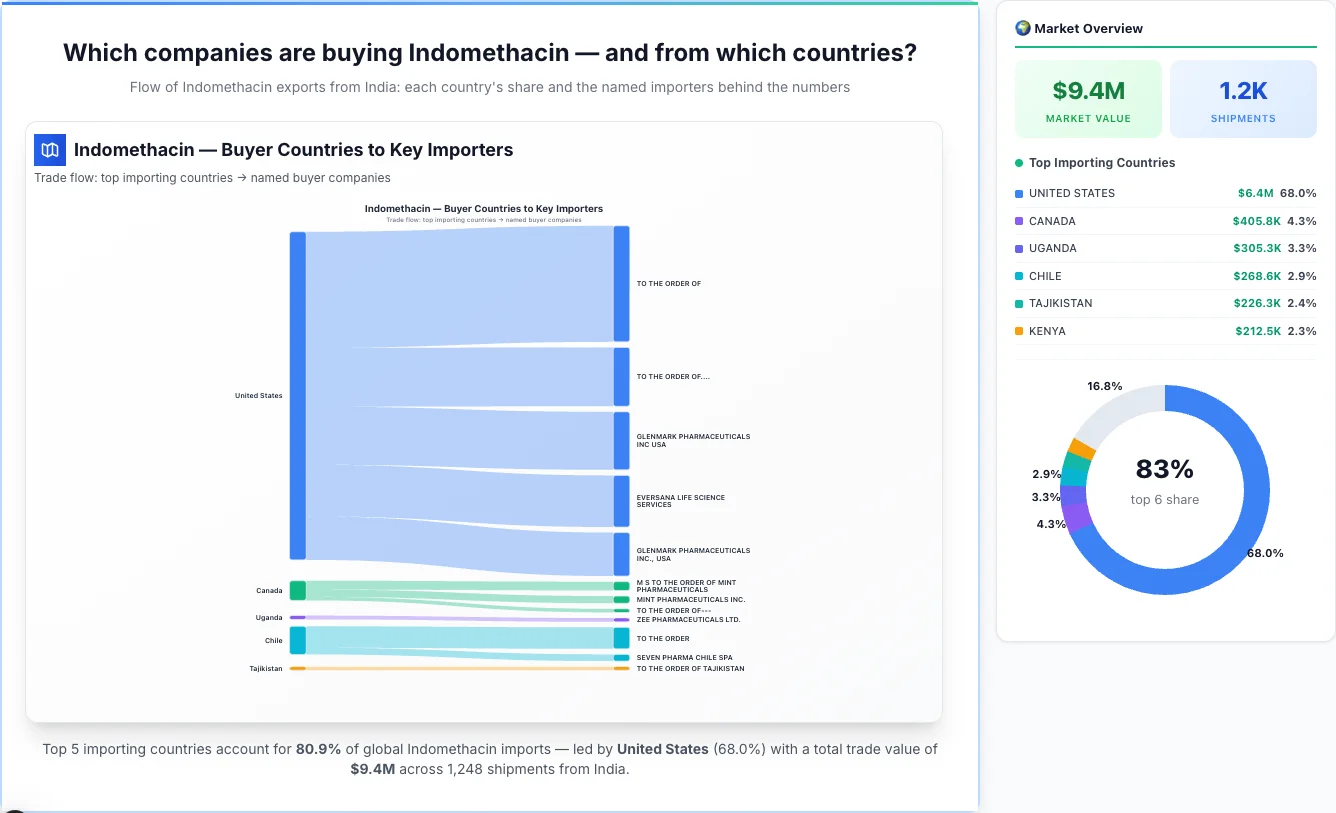Viewport: 1336px width, 813px height.
Task: Click the United States node in the Sankey diagram
Action: [295, 395]
